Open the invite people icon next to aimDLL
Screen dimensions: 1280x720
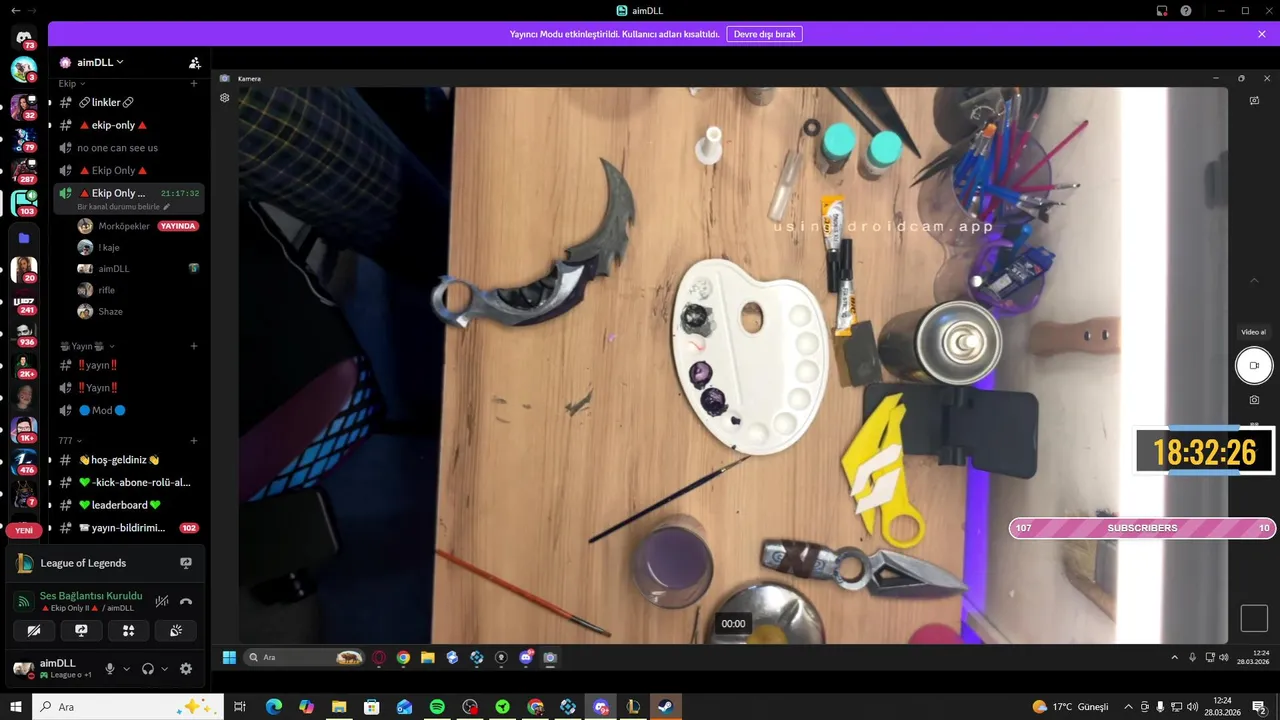click(x=195, y=62)
